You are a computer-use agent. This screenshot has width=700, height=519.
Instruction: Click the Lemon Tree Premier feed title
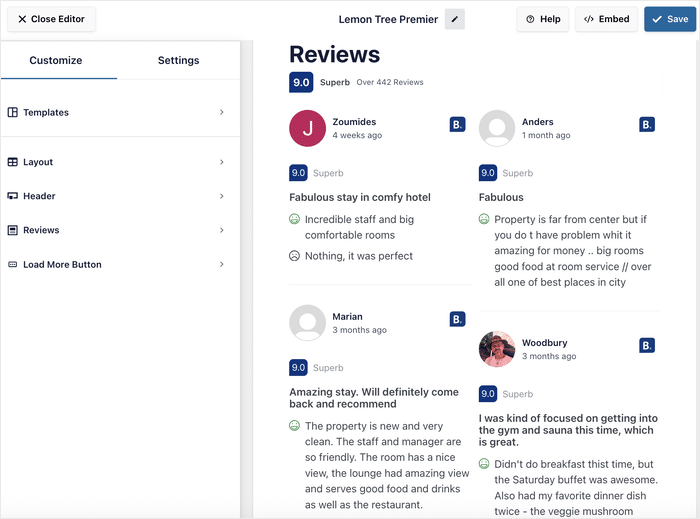(x=388, y=20)
